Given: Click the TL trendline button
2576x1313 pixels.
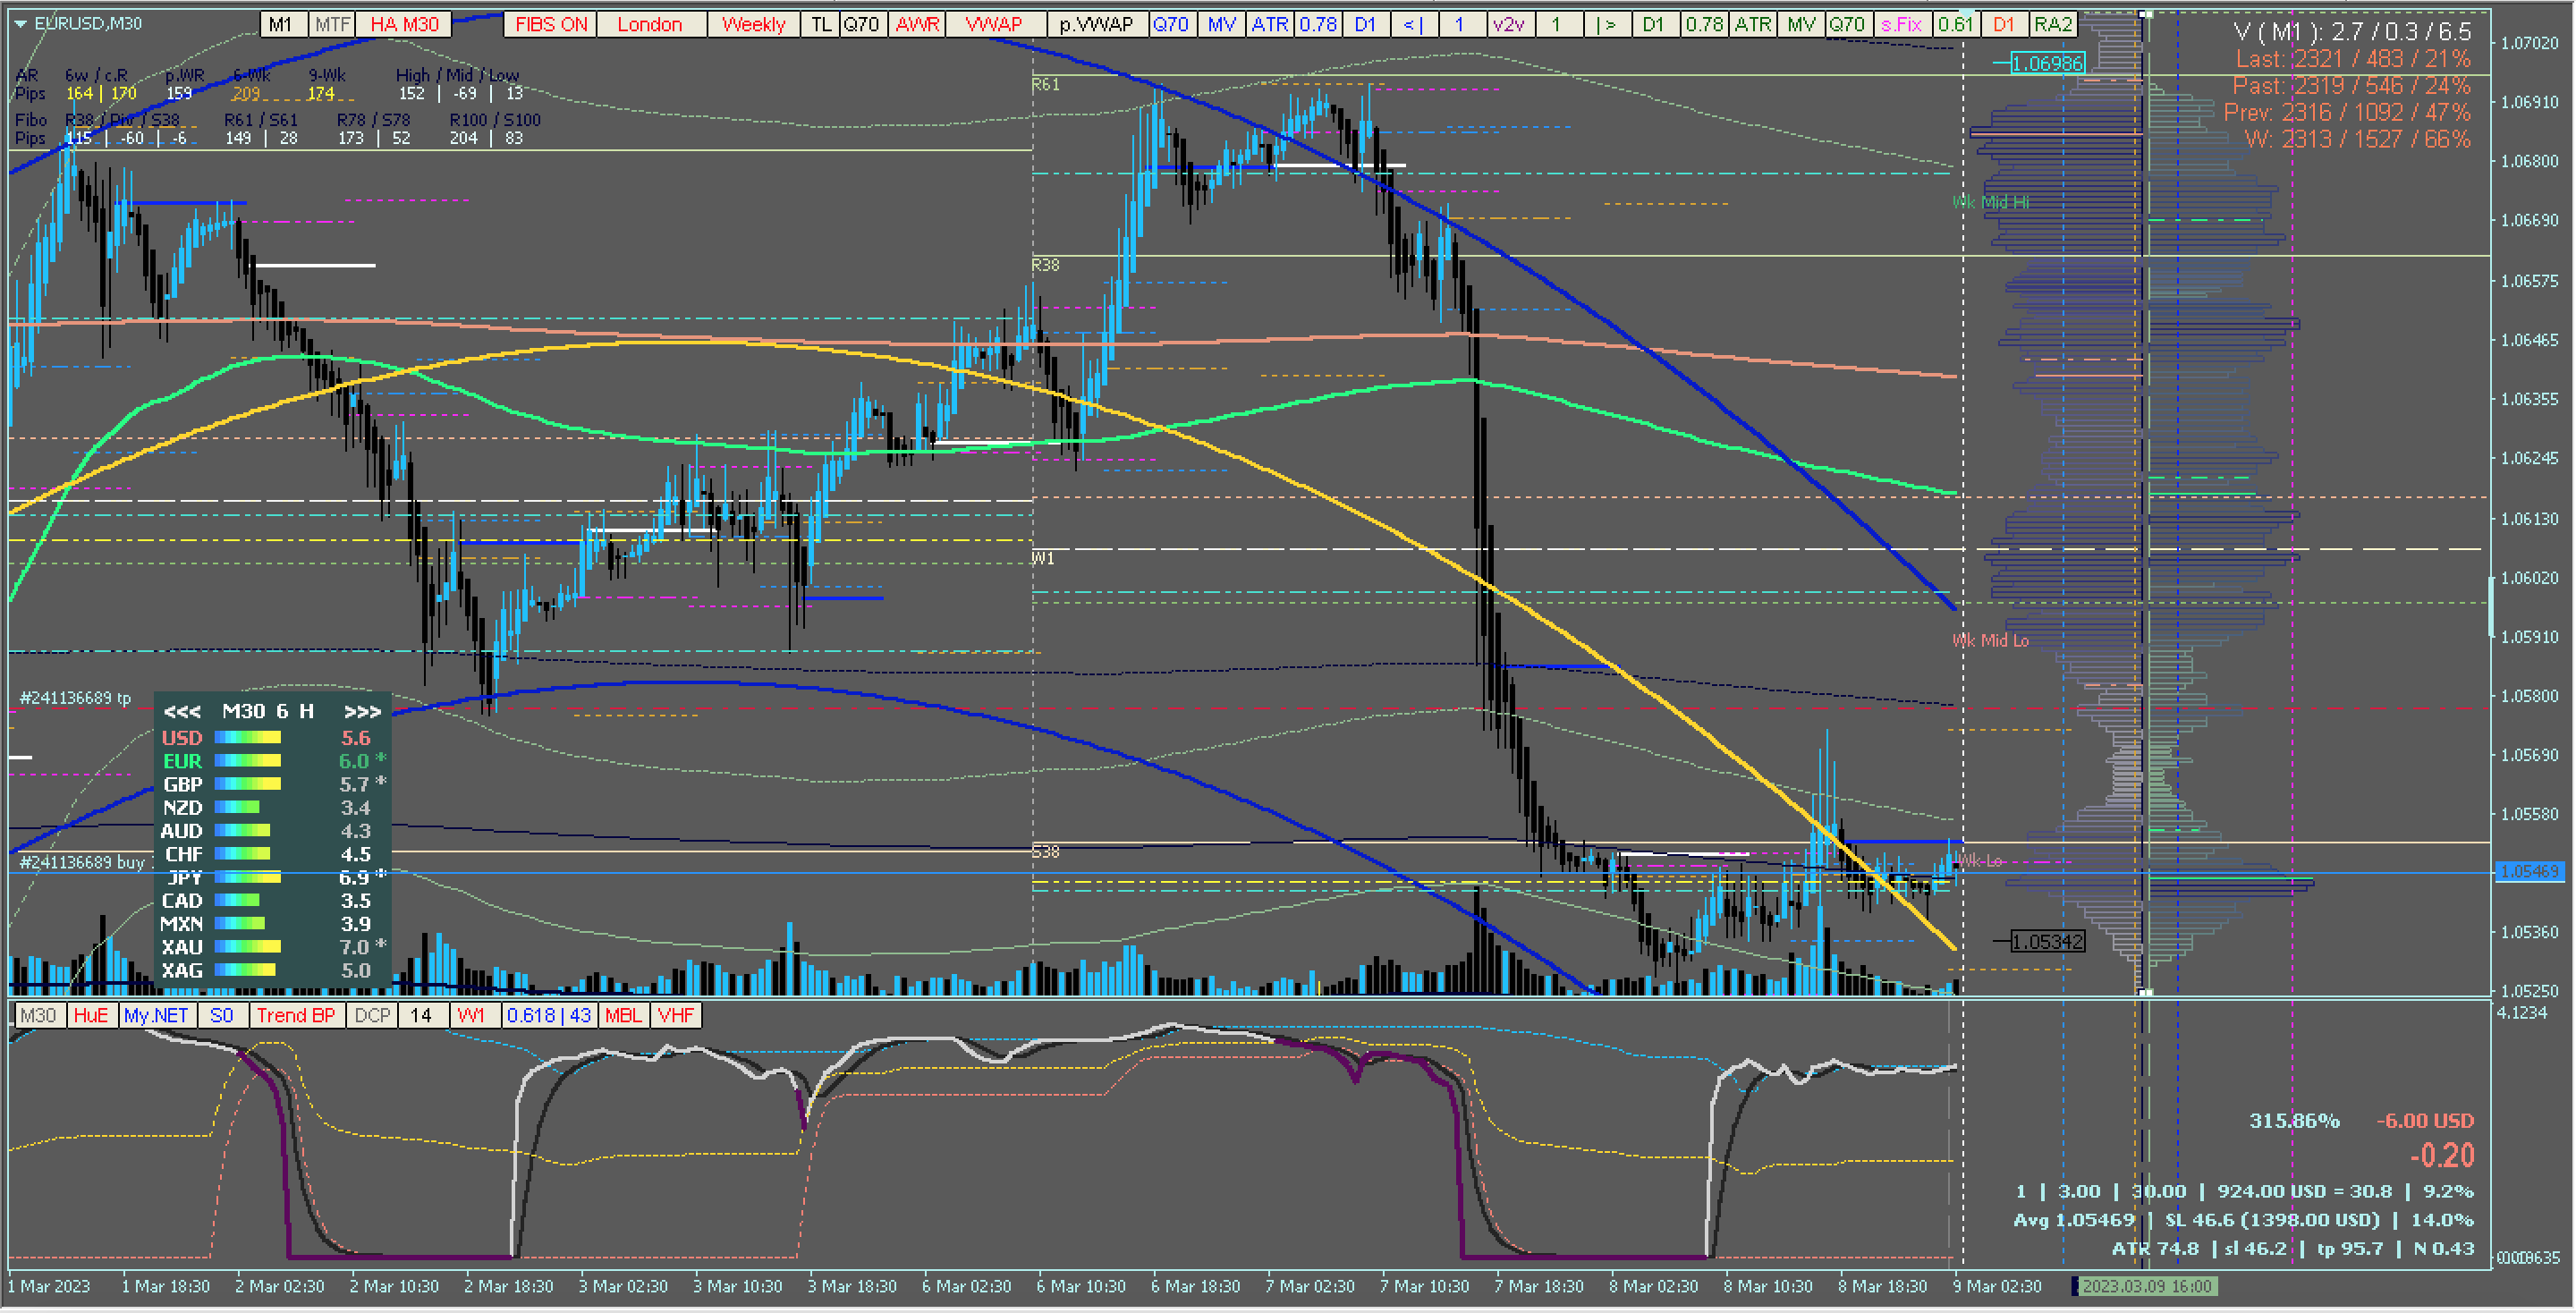Looking at the screenshot, I should (820, 24).
